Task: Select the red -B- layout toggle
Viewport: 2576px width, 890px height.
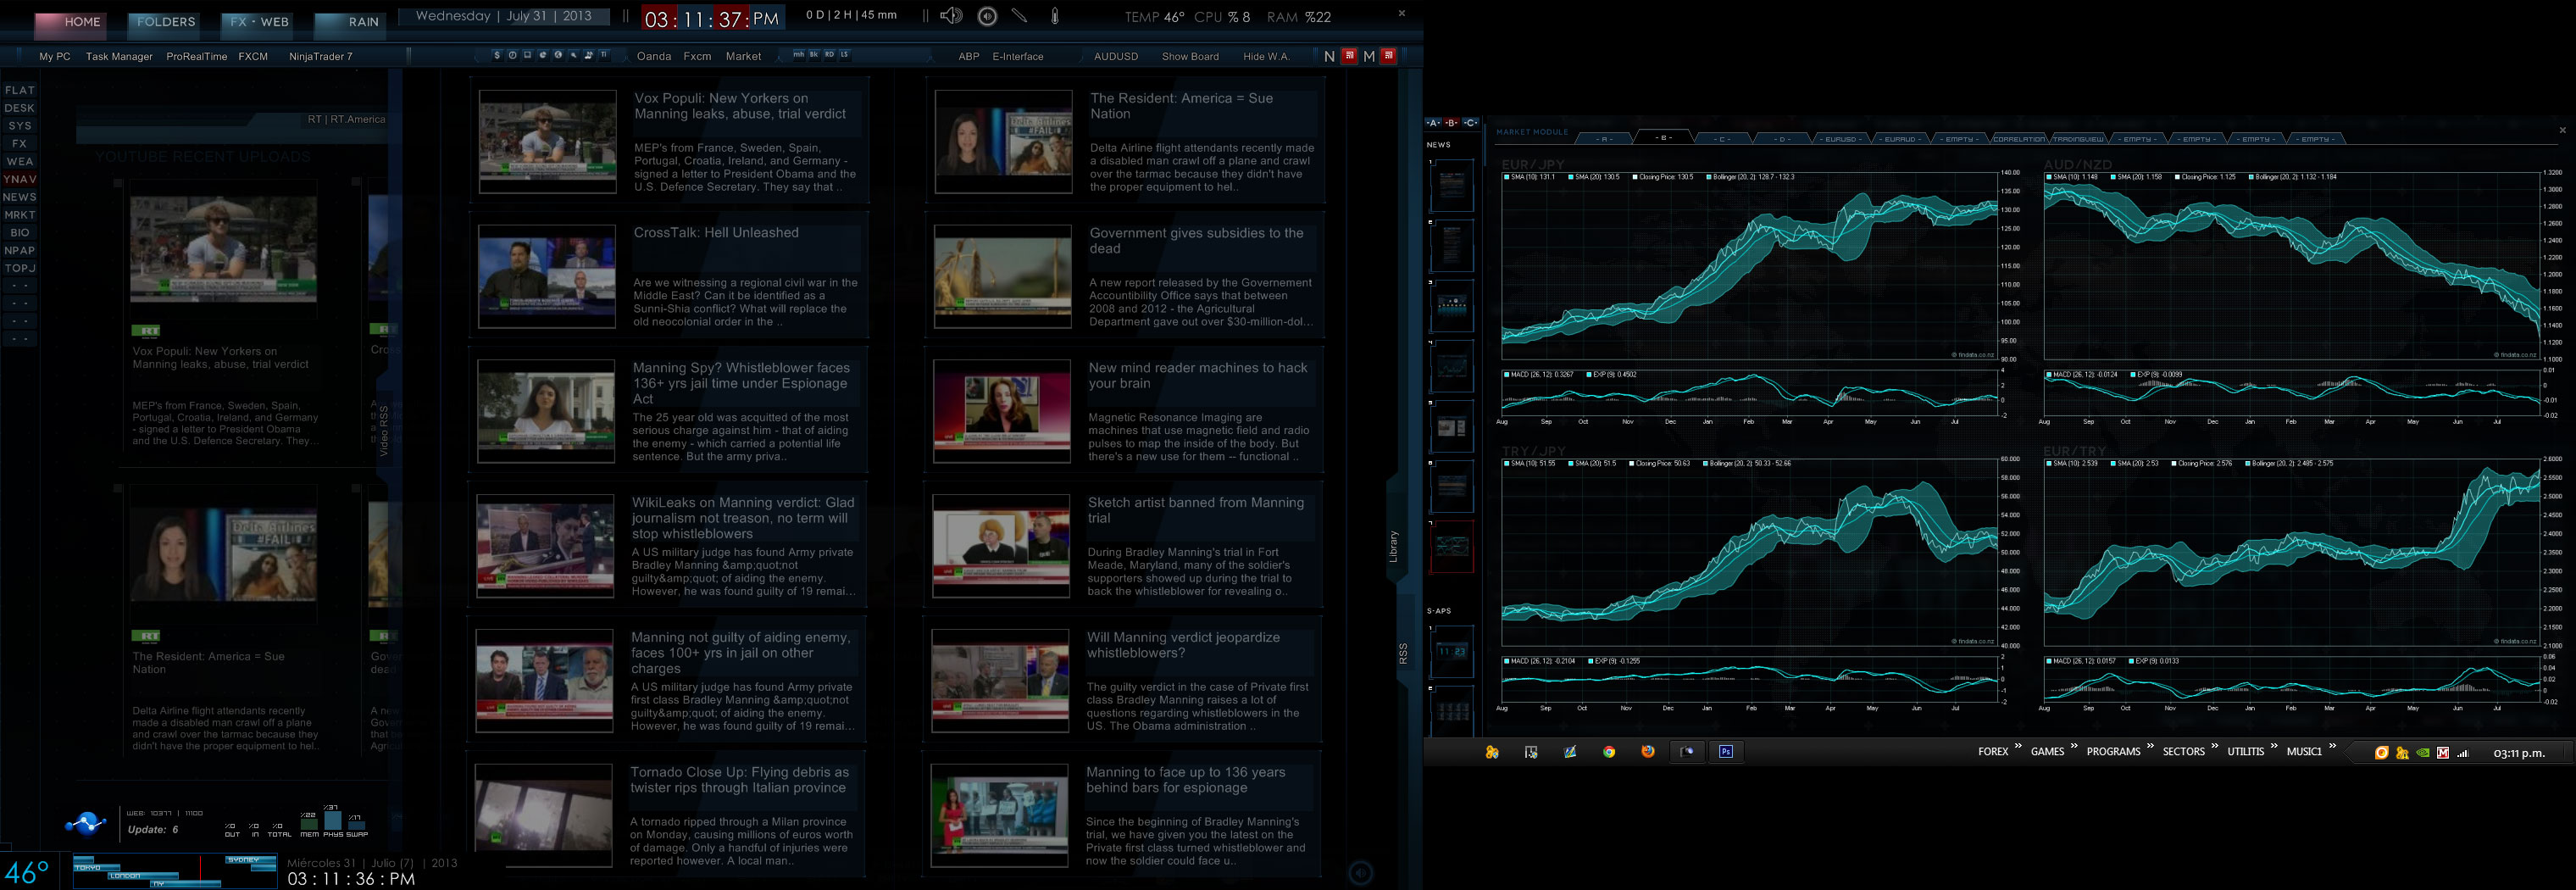Action: click(1452, 123)
